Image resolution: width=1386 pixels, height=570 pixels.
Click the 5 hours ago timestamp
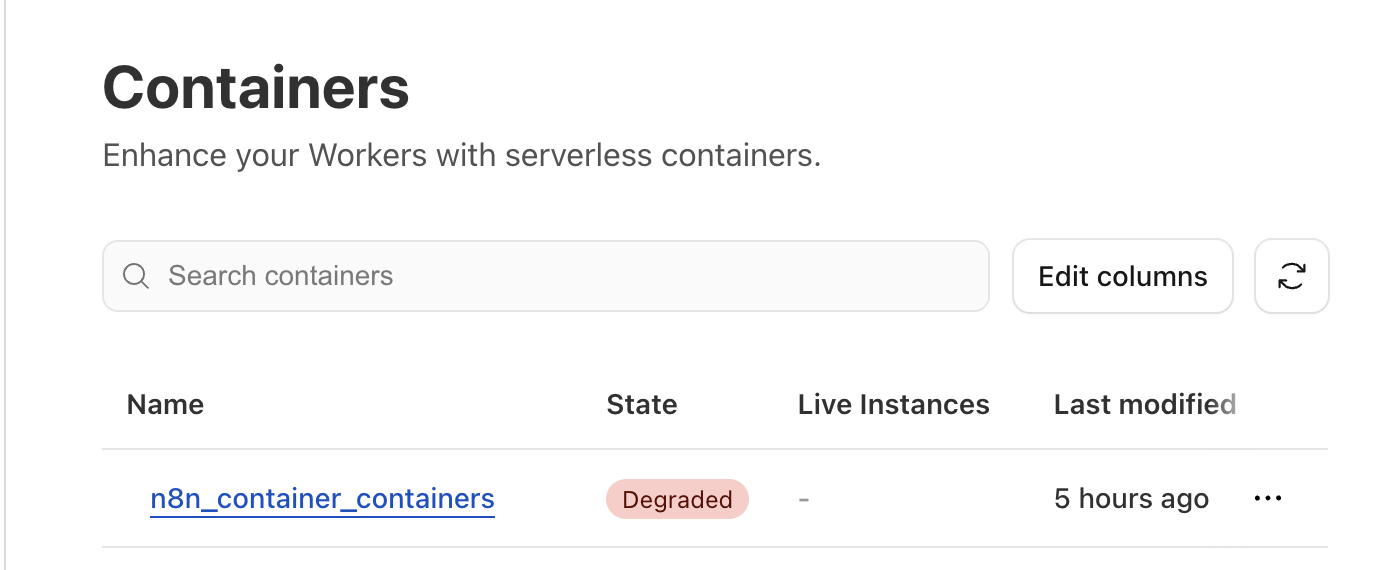pyautogui.click(x=1131, y=498)
